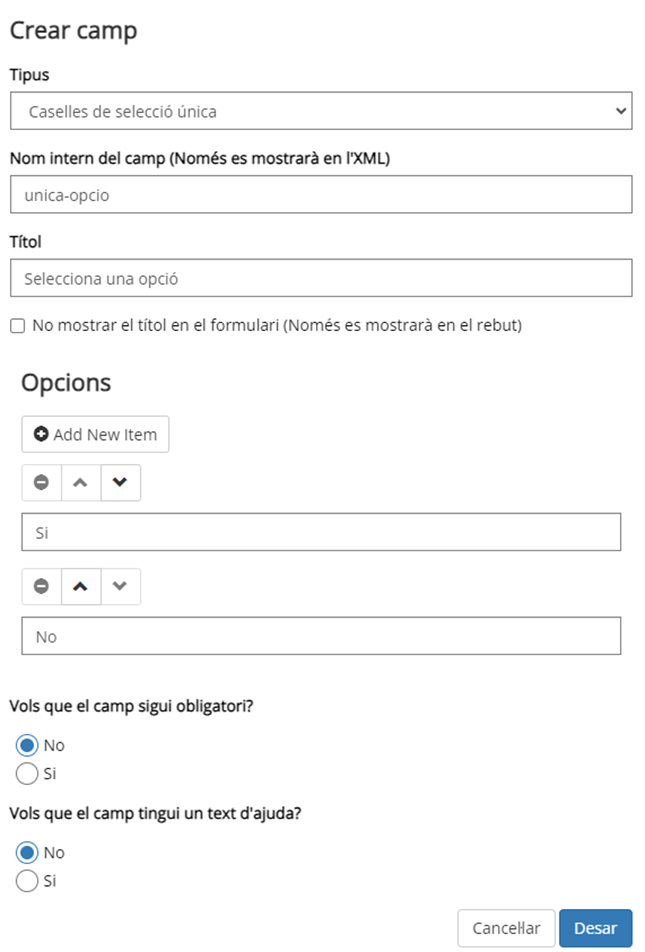Click the Tipus dropdown chevron arrow
Screen dimensions: 645x952
(x=620, y=111)
